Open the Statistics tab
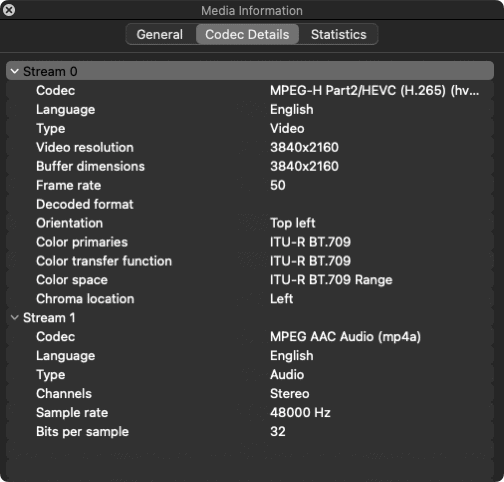The height and width of the screenshot is (482, 504). (338, 34)
